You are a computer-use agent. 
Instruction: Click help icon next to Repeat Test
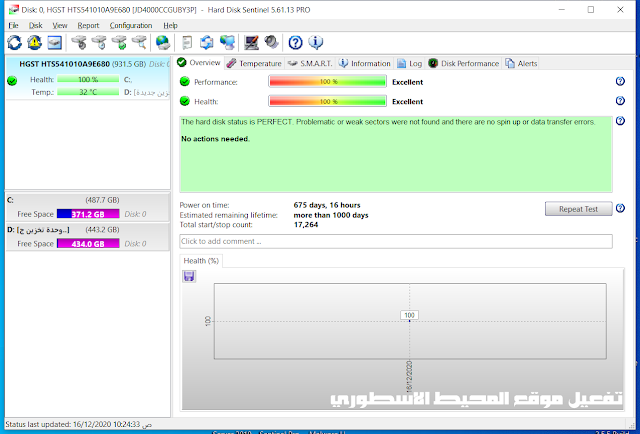(x=620, y=208)
